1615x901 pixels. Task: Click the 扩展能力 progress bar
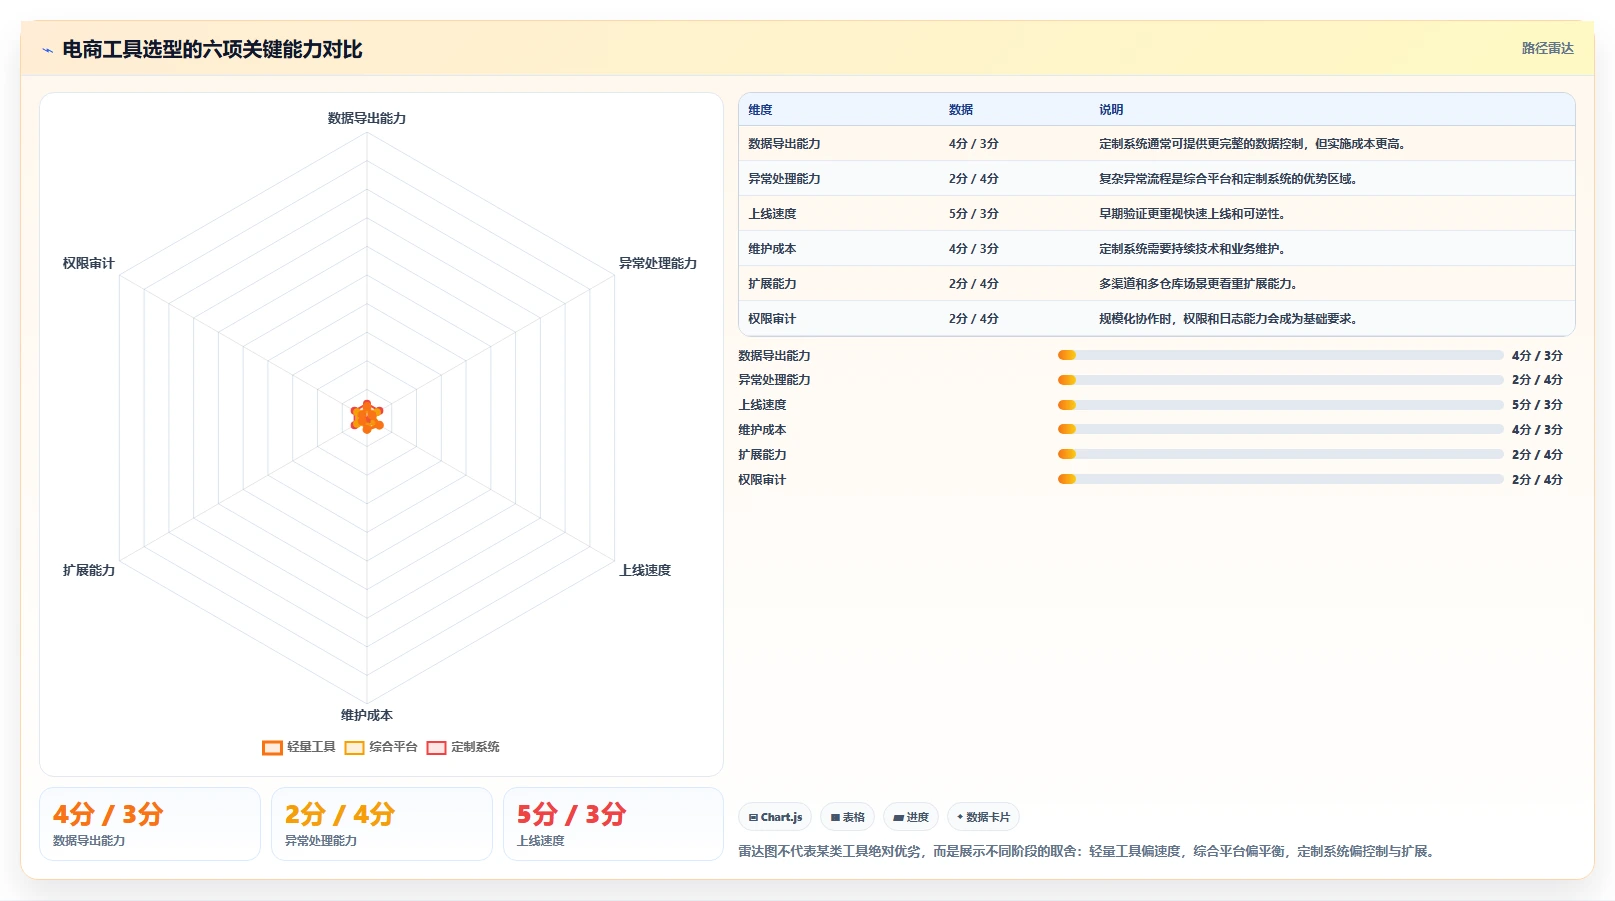pyautogui.click(x=1281, y=454)
